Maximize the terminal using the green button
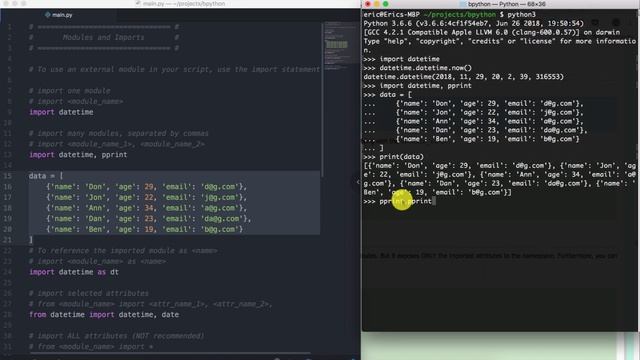 point(385,4)
